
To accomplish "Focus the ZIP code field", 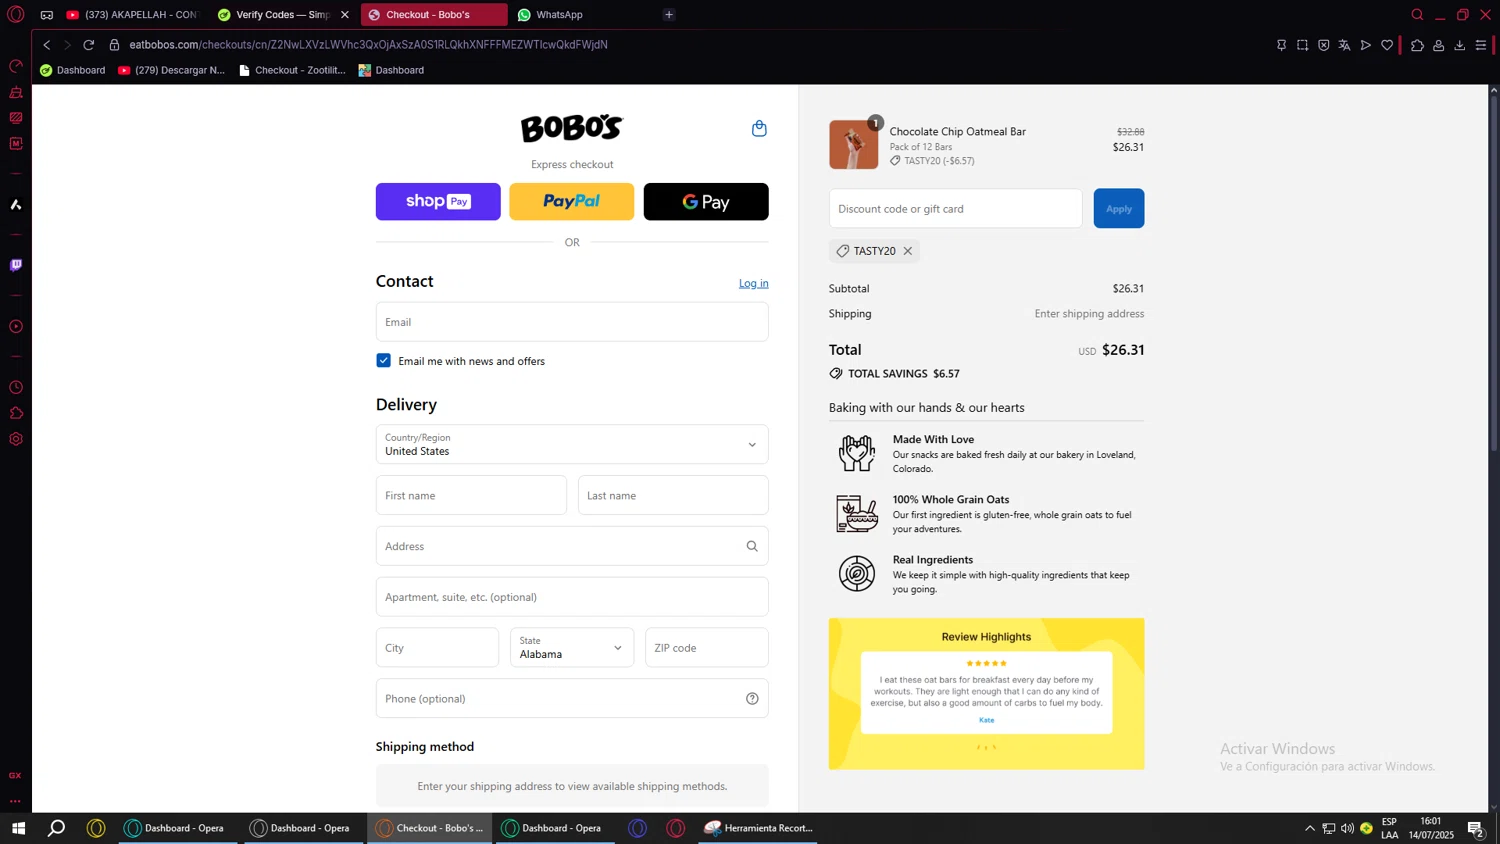I will (707, 648).
